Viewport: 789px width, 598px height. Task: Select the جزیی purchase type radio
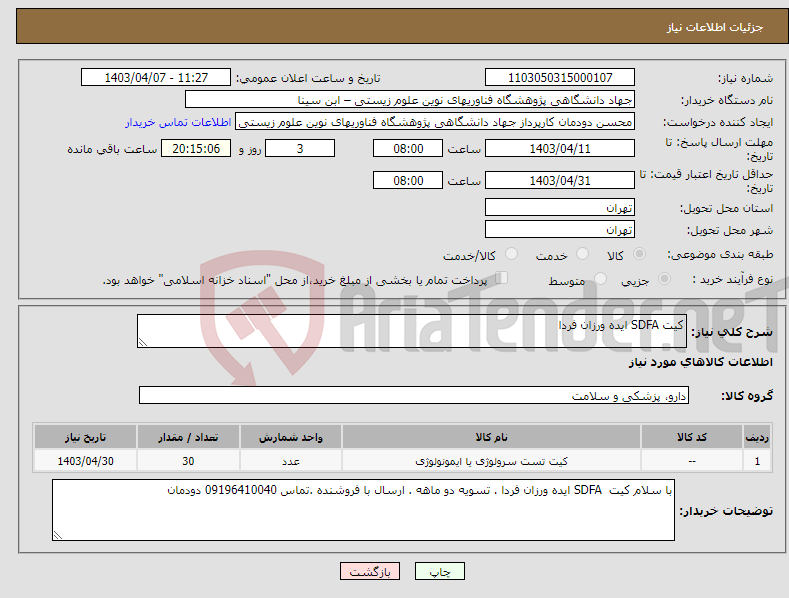point(664,278)
